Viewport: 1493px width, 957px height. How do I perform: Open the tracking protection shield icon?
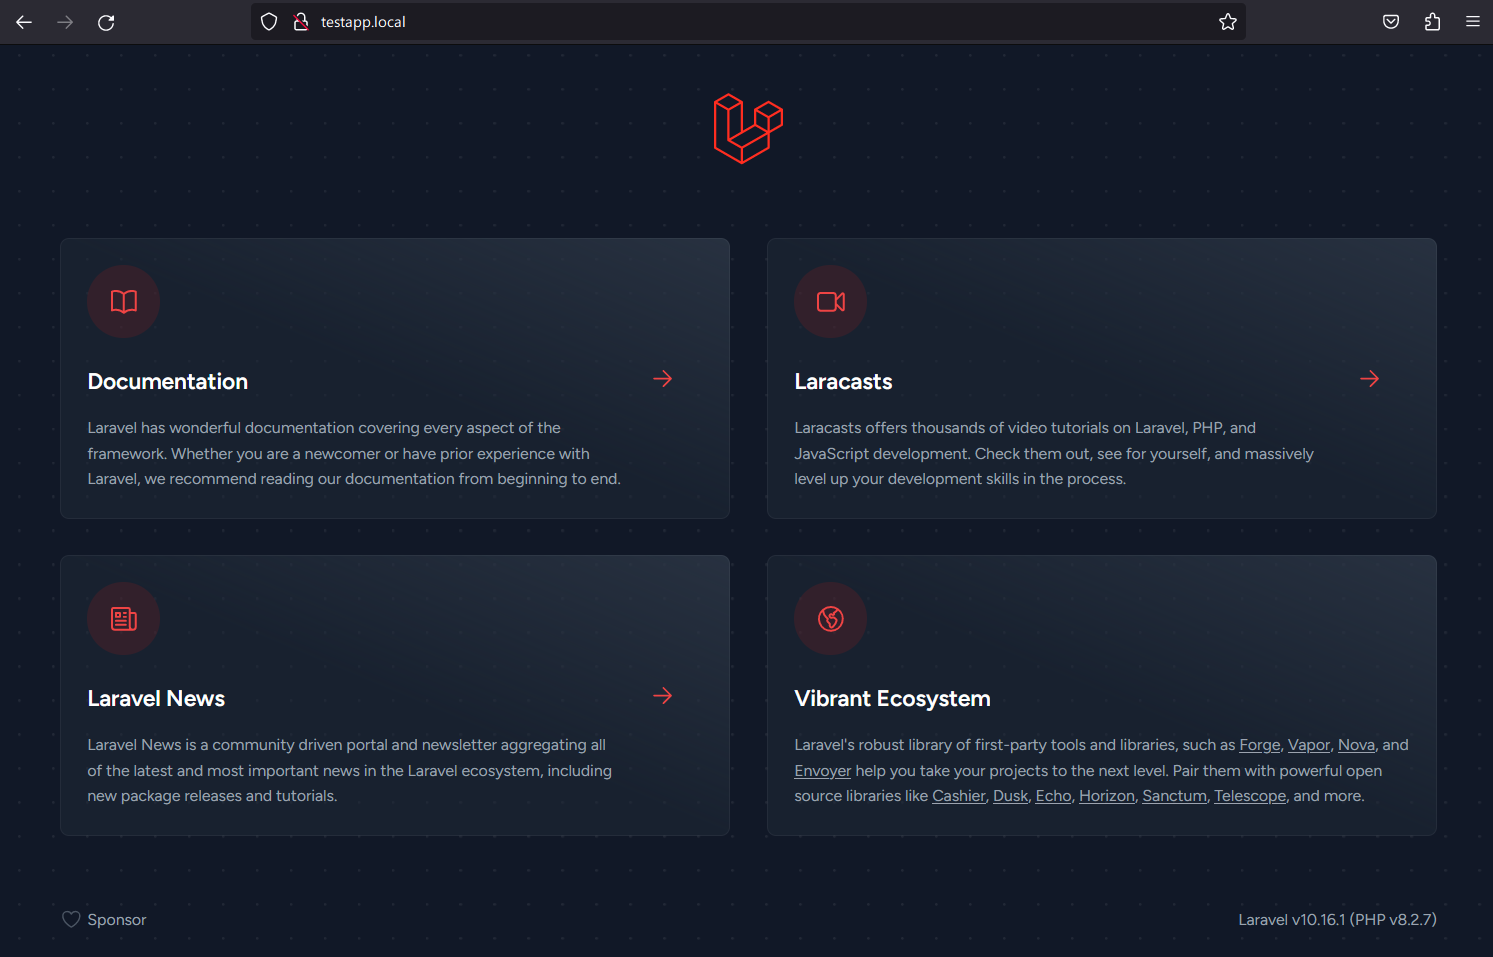pos(269,22)
